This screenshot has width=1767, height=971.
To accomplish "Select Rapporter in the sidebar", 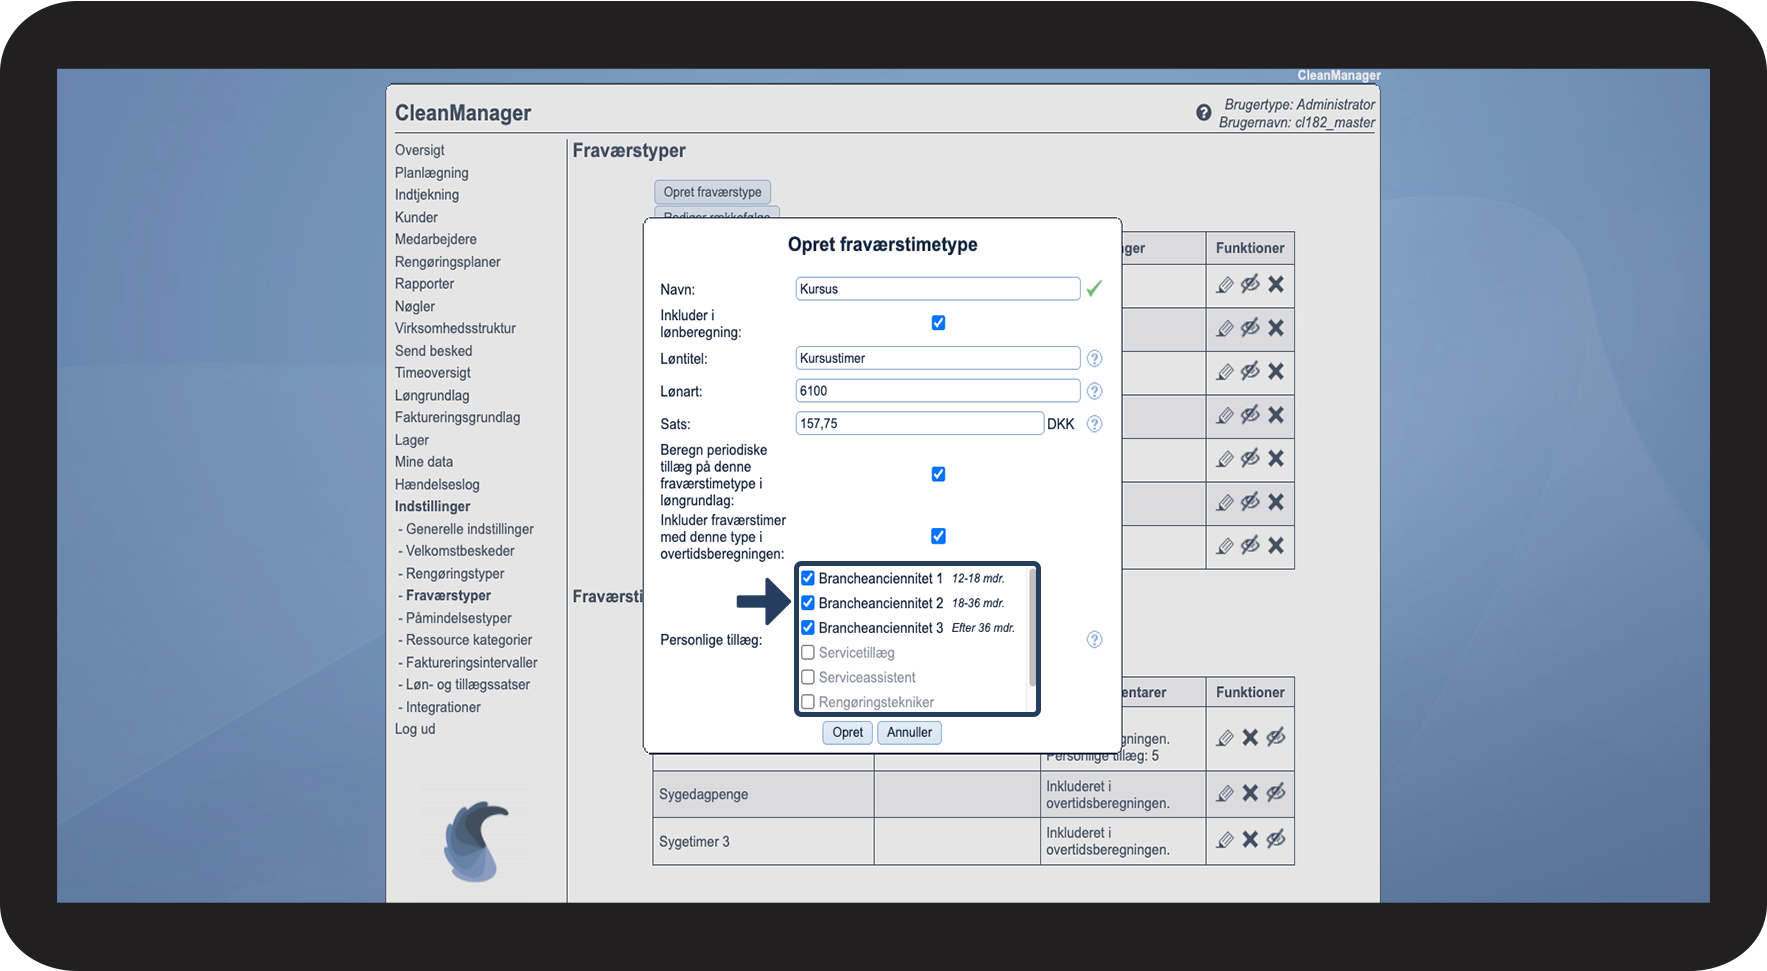I will (x=424, y=284).
